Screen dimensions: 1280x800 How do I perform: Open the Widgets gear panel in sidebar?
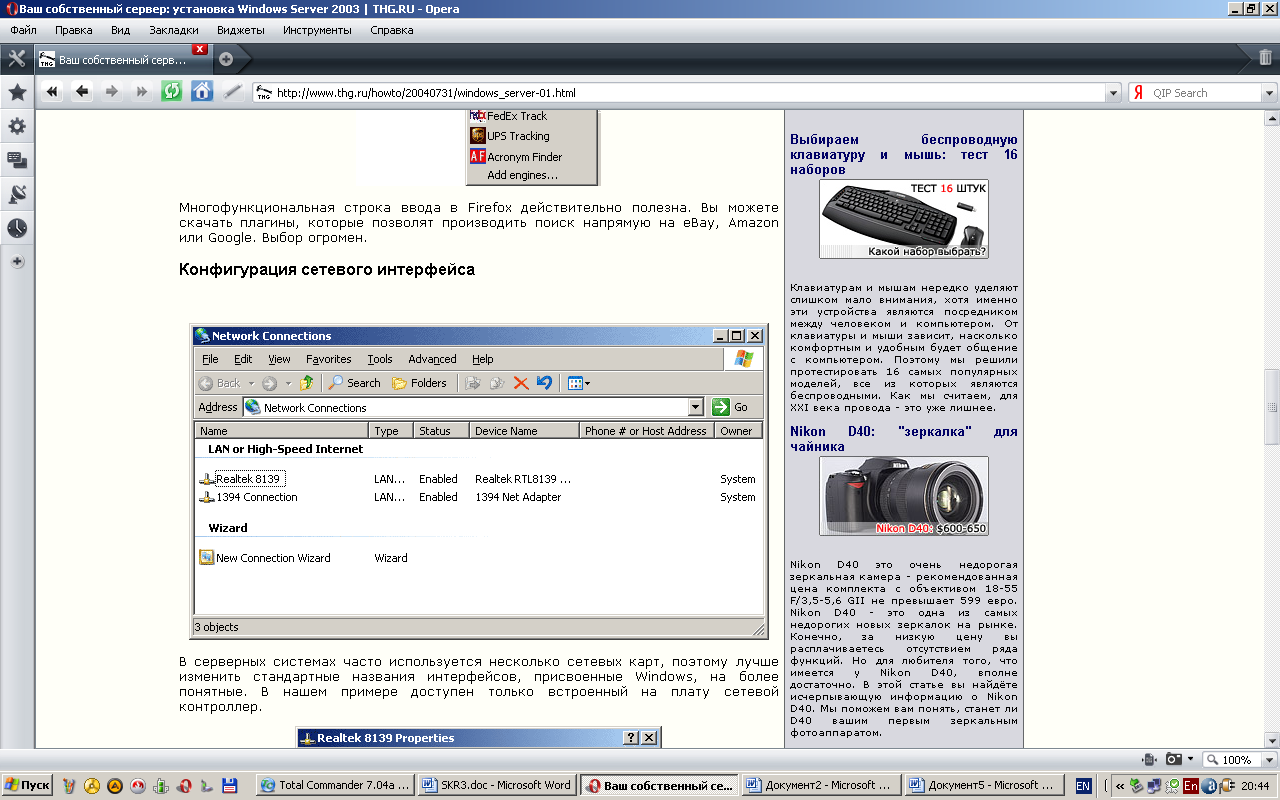[17, 127]
